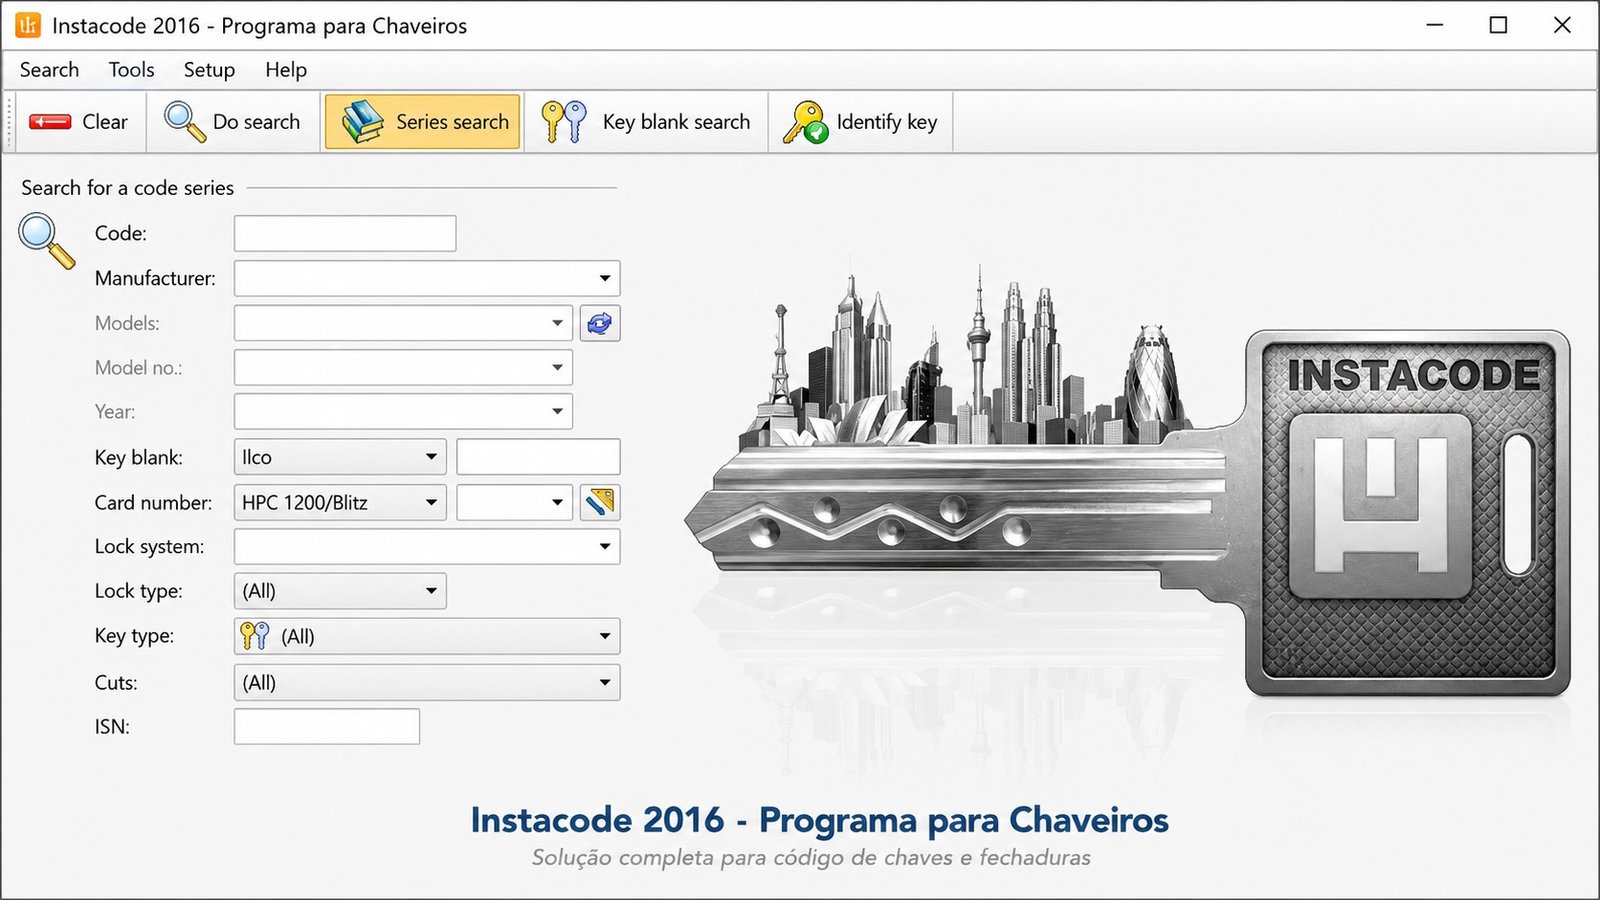1600x900 pixels.
Task: Click the red Clear arrow icon
Action: point(50,122)
